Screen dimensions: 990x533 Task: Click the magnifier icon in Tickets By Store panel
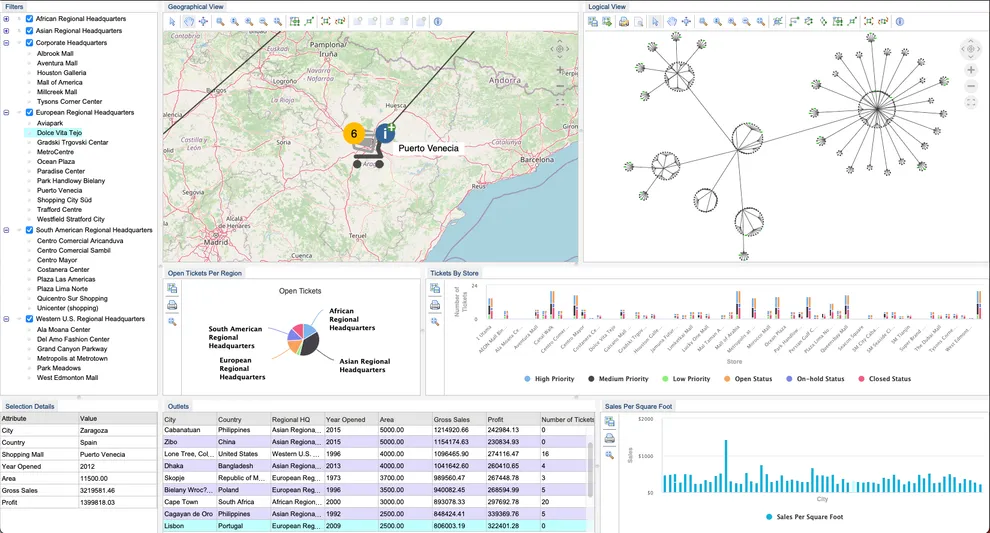[434, 321]
